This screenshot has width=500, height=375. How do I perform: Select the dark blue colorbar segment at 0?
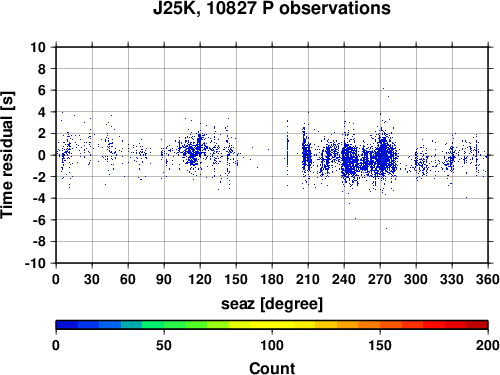click(x=67, y=325)
